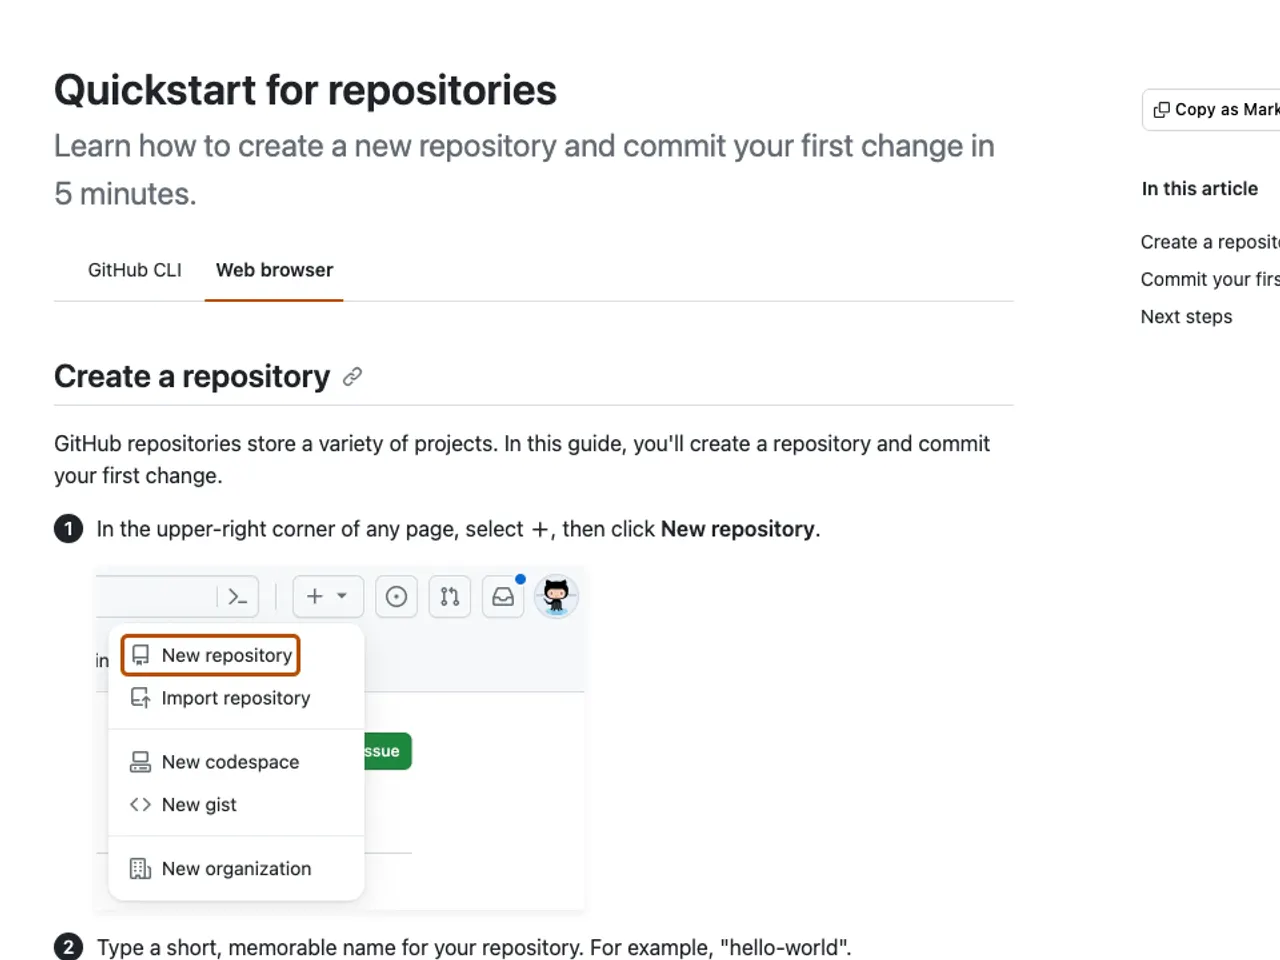Click the Quickstart for repositories page title
This screenshot has height=960, width=1280.
[305, 90]
